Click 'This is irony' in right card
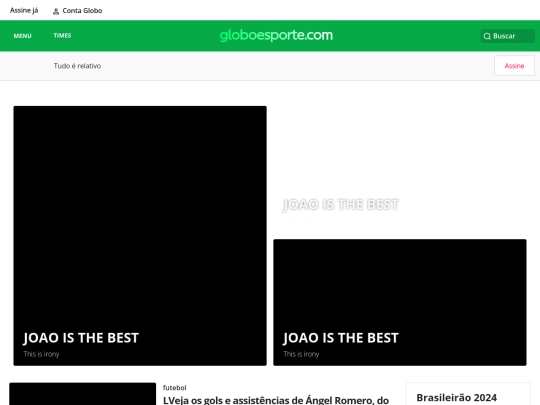The image size is (540, 405). [301, 354]
